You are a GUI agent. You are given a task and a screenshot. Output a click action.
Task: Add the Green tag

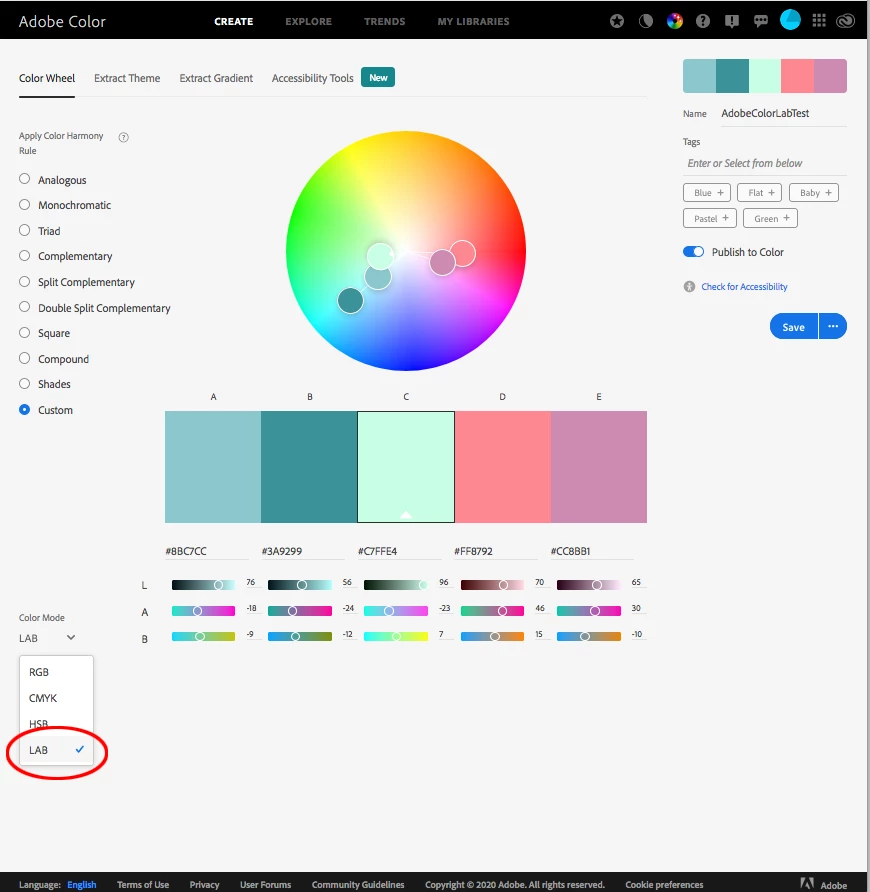tap(770, 218)
